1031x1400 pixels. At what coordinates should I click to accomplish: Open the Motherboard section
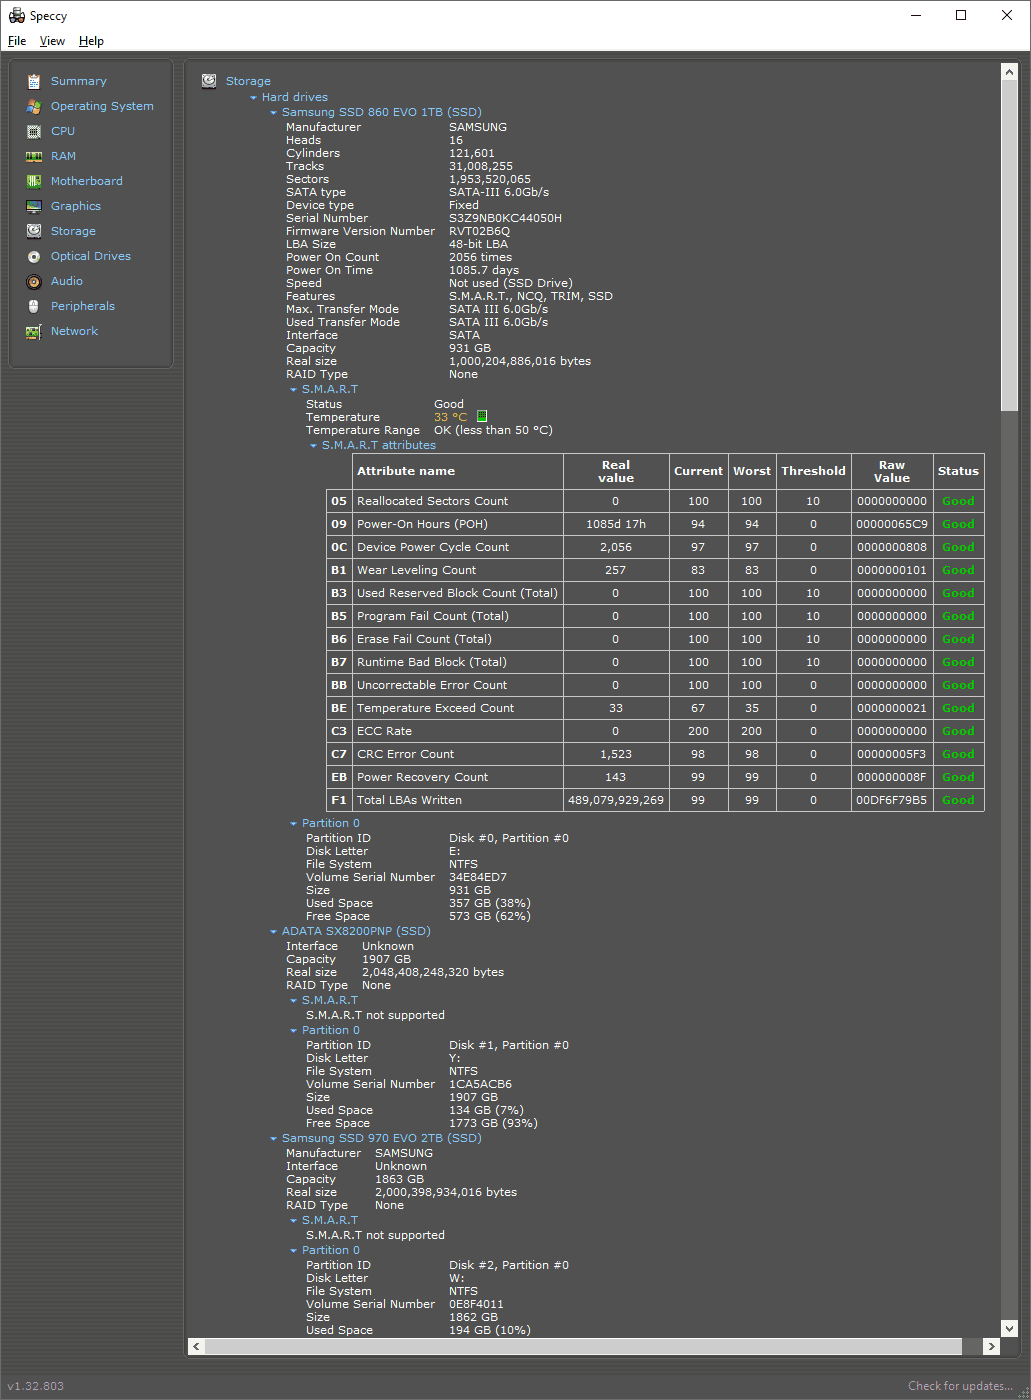click(x=86, y=181)
